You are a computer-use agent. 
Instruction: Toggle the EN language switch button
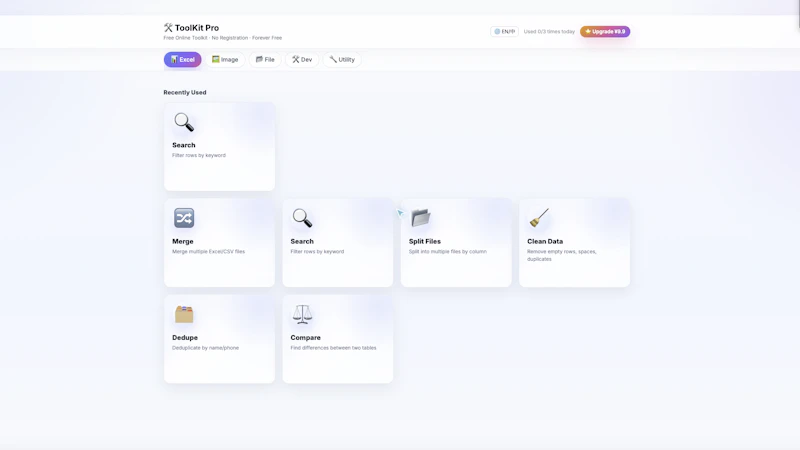pyautogui.click(x=504, y=32)
